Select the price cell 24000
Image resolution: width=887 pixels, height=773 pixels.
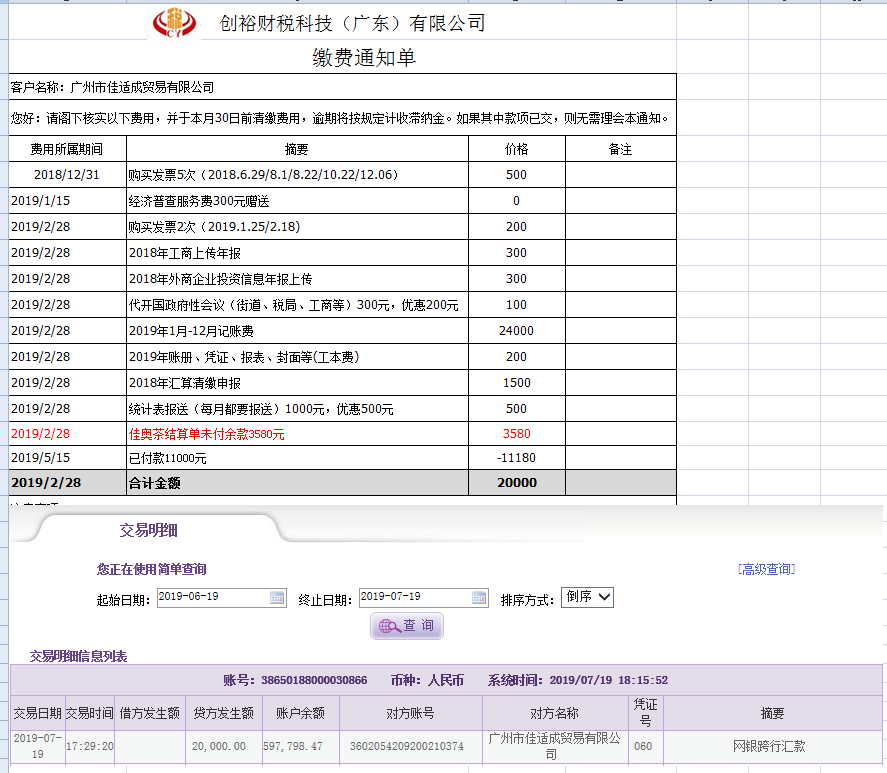[x=516, y=331]
